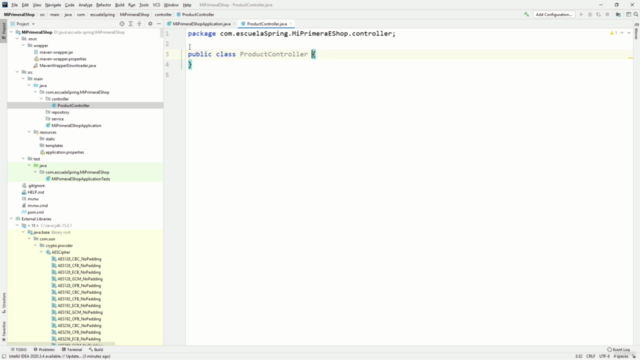This screenshot has width=640, height=360.
Task: Open the Project Structure folder icon
Action: (x=618, y=14)
